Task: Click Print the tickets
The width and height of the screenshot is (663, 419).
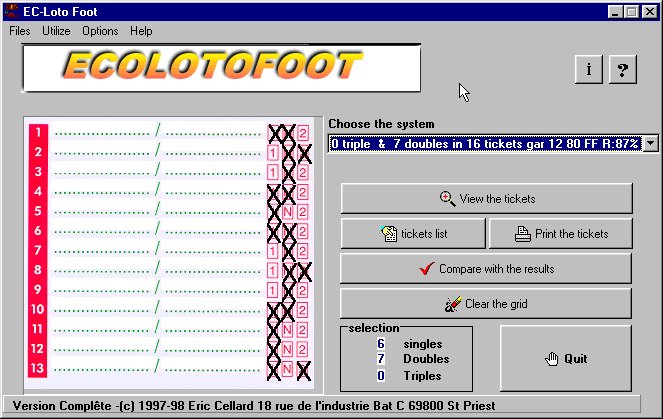Action: (x=561, y=234)
